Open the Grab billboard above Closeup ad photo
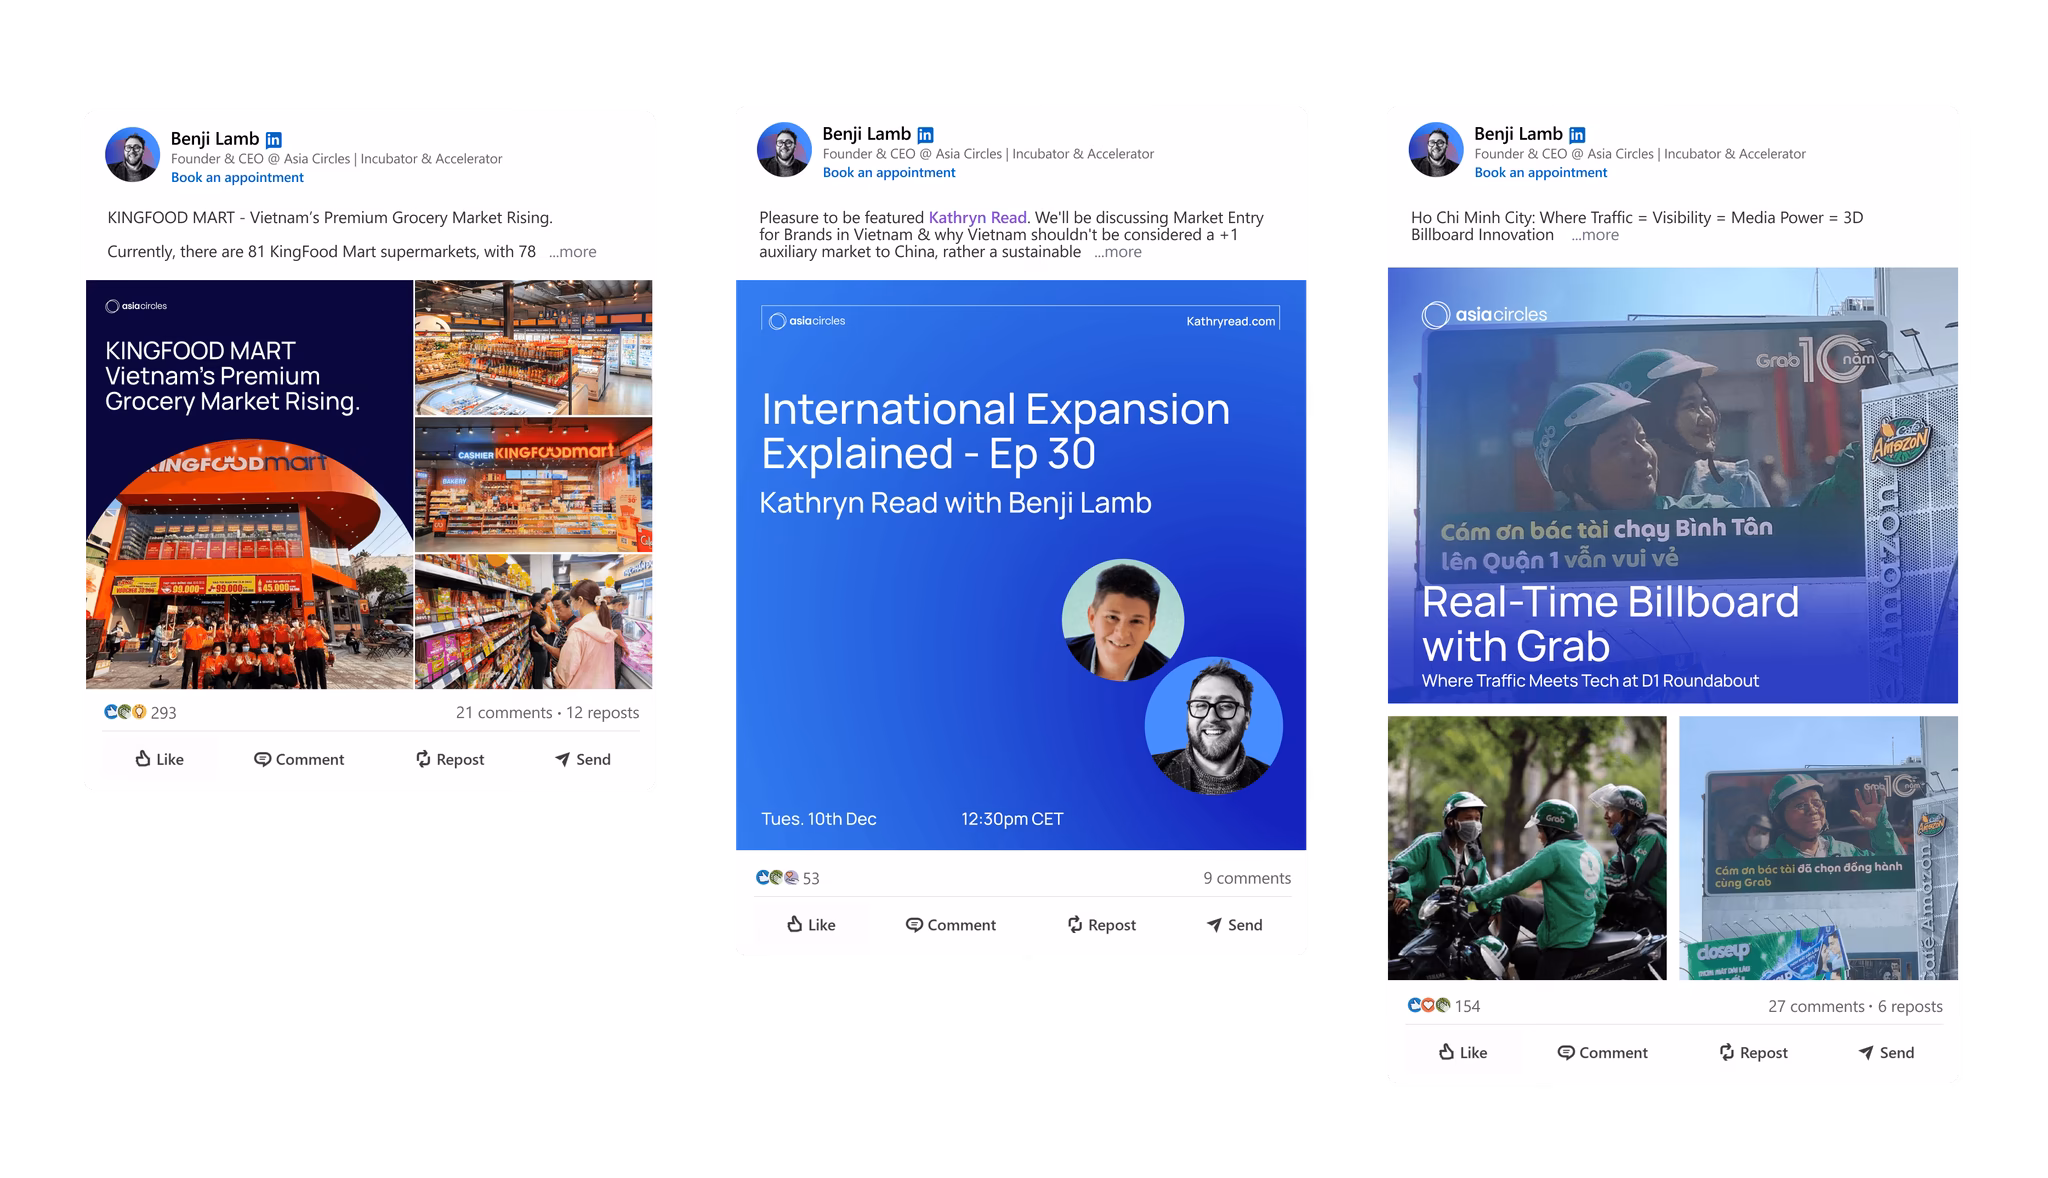This screenshot has height=1178, width=2048. click(1819, 848)
